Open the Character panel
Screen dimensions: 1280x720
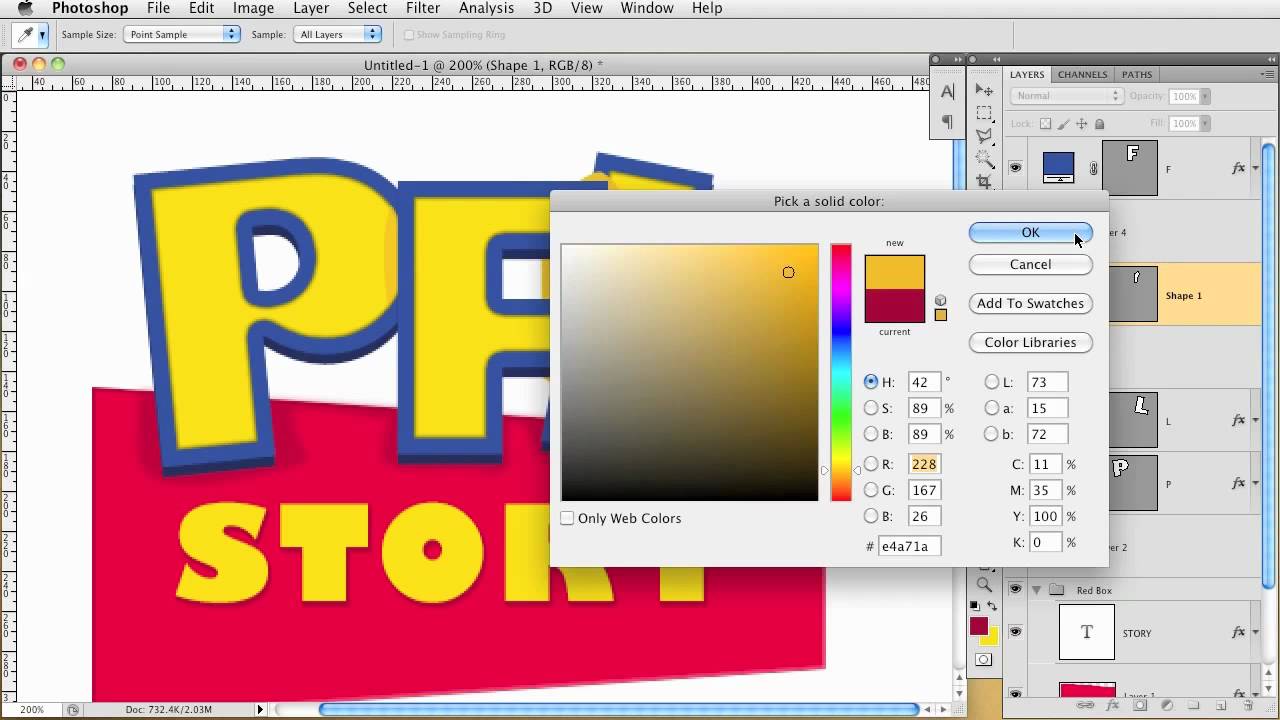click(x=946, y=91)
